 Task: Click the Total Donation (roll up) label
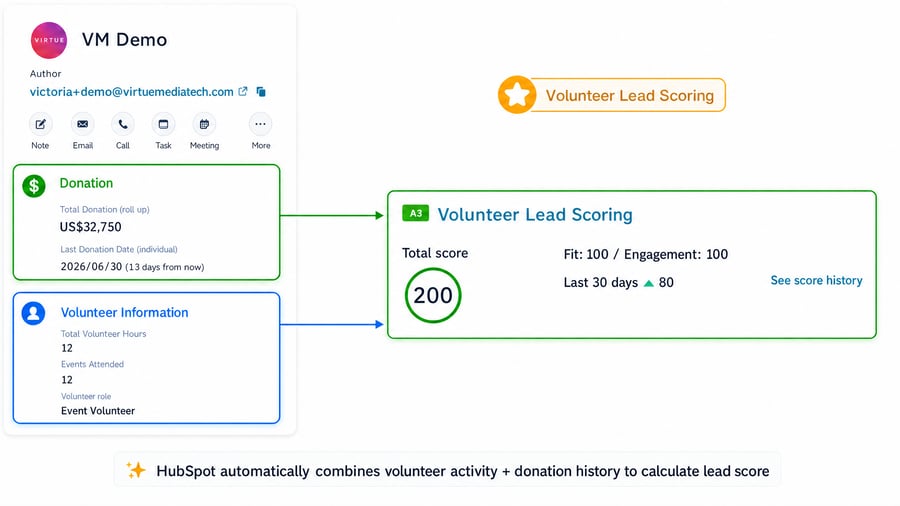tap(104, 209)
